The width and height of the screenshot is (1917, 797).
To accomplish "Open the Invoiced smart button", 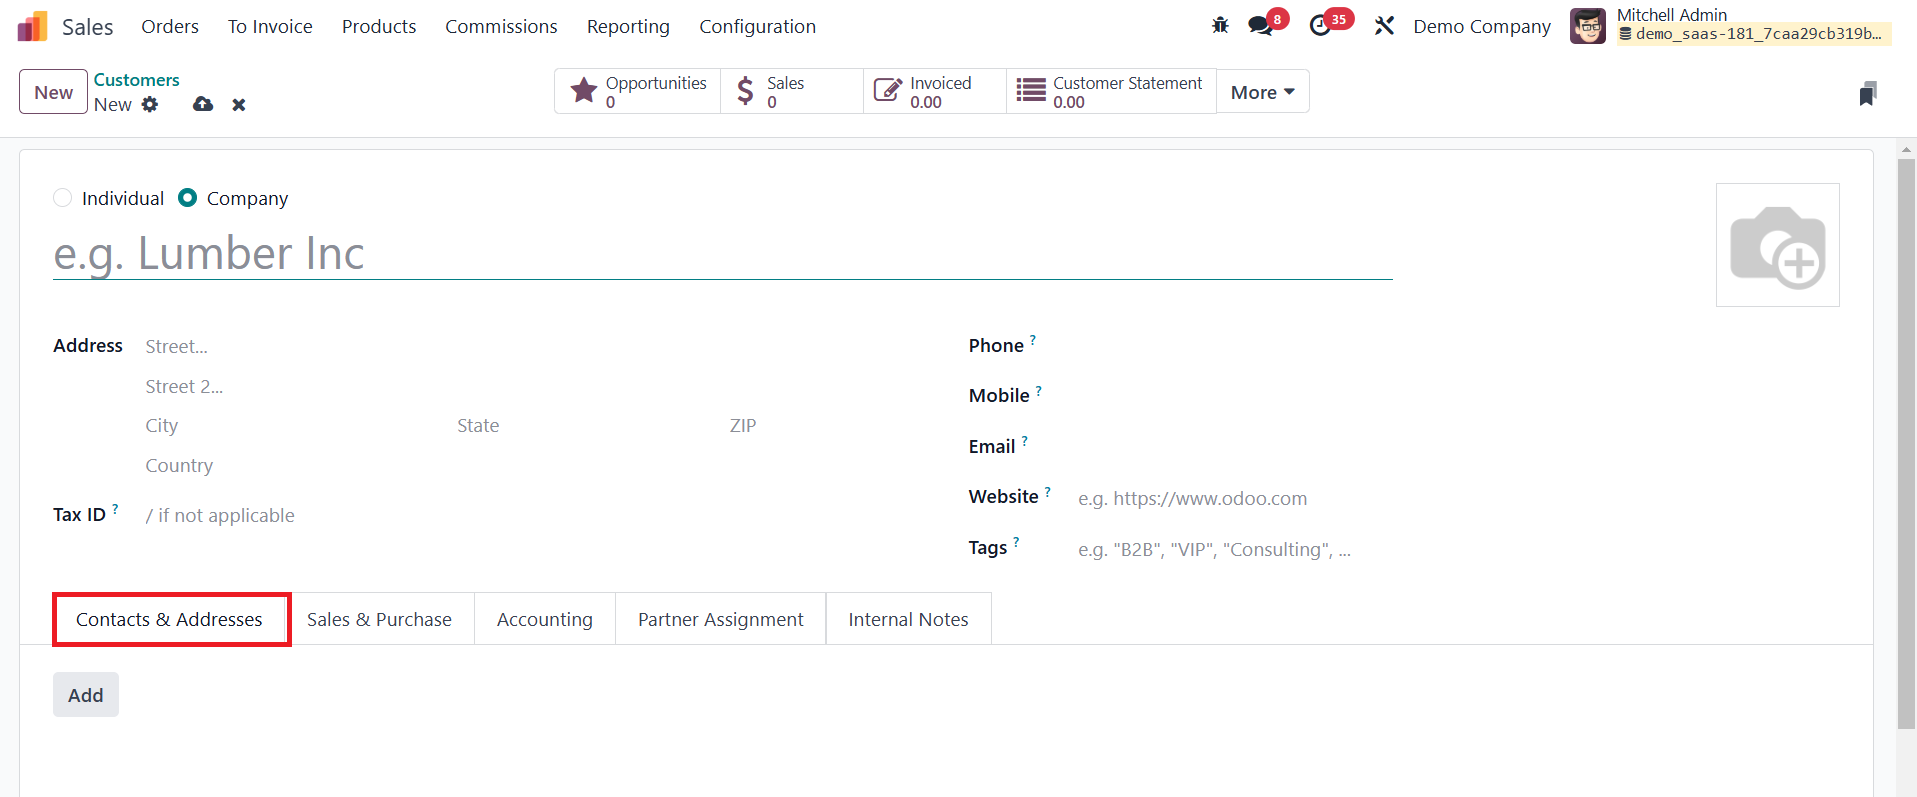I will tap(935, 92).
